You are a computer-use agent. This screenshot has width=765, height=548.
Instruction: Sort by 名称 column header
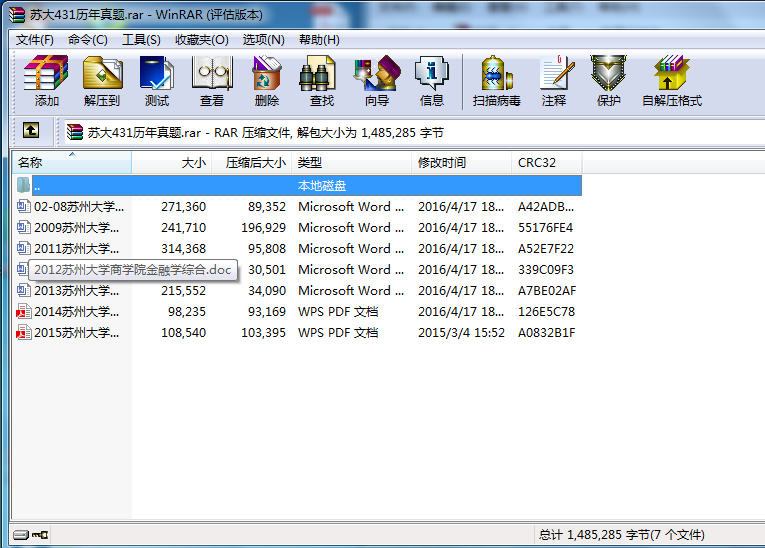point(72,162)
